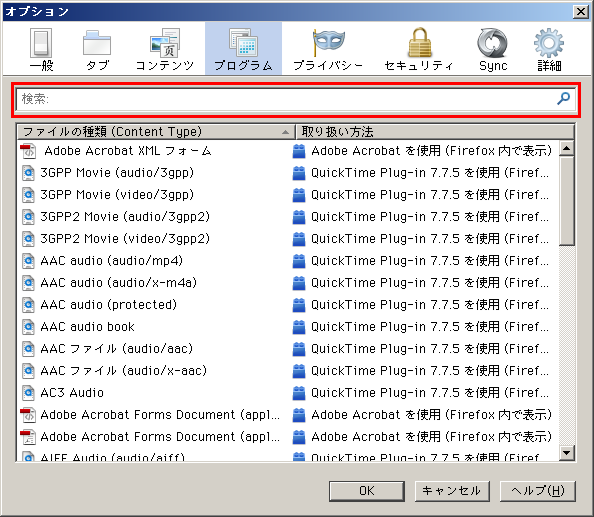Open the プライバシー options pane
The height and width of the screenshot is (517, 594).
(328, 49)
